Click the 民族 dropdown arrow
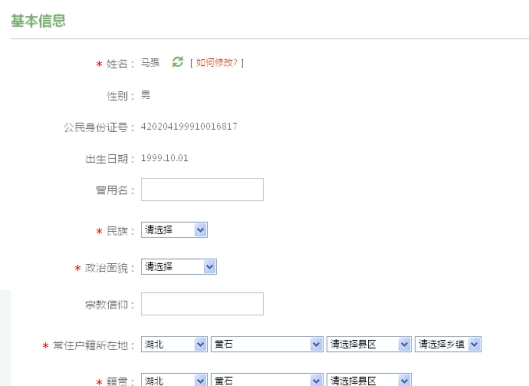 [x=201, y=230]
